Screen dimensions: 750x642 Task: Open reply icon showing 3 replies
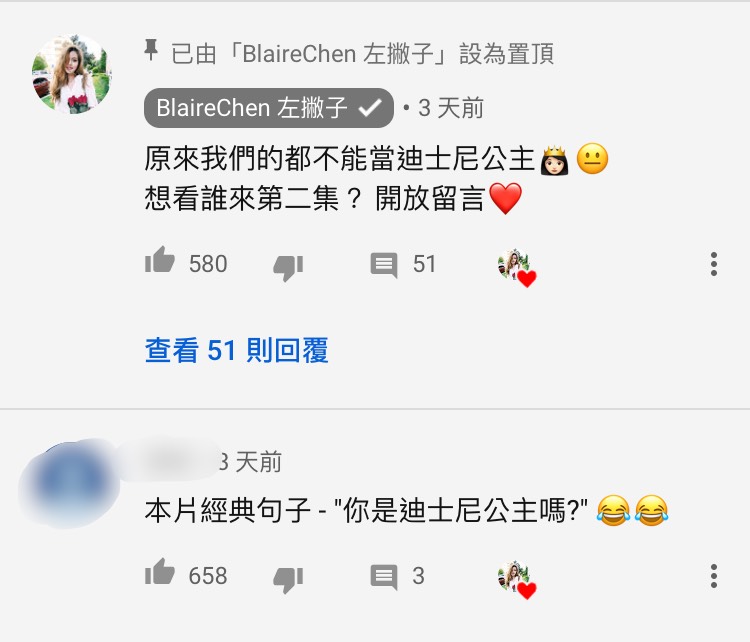tap(384, 576)
